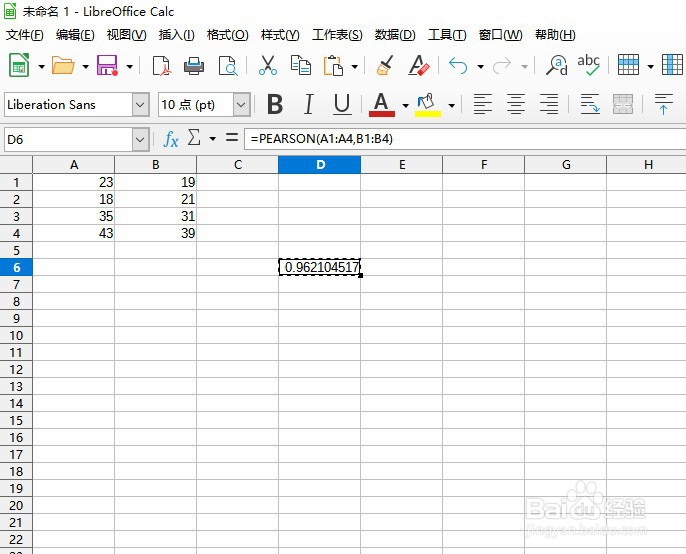
Task: Click the Sum sigma icon
Action: [194, 138]
